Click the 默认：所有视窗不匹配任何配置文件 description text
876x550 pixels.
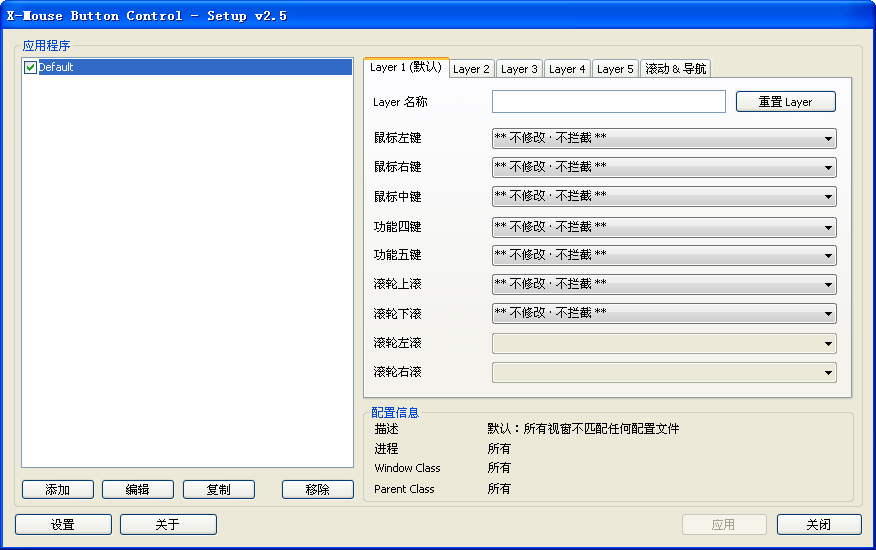tap(583, 429)
